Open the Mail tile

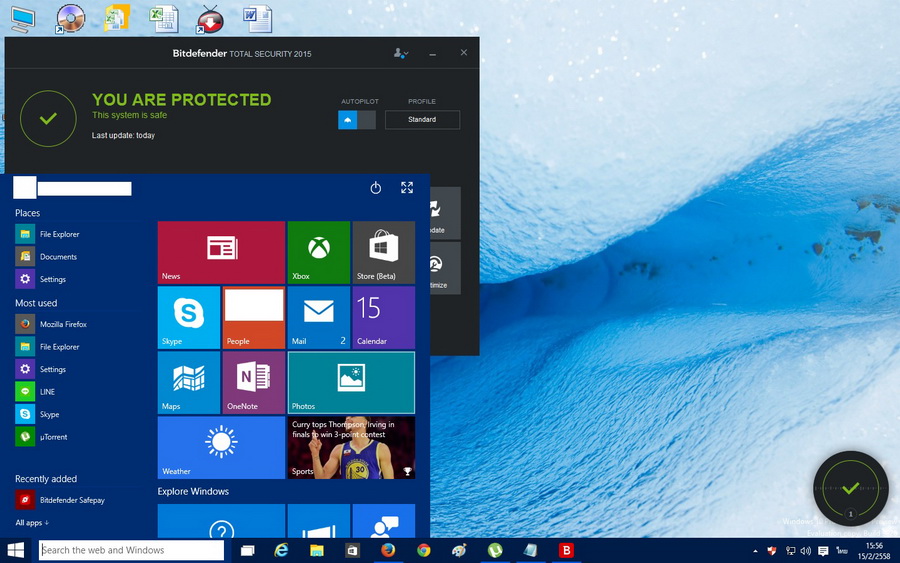coord(319,317)
